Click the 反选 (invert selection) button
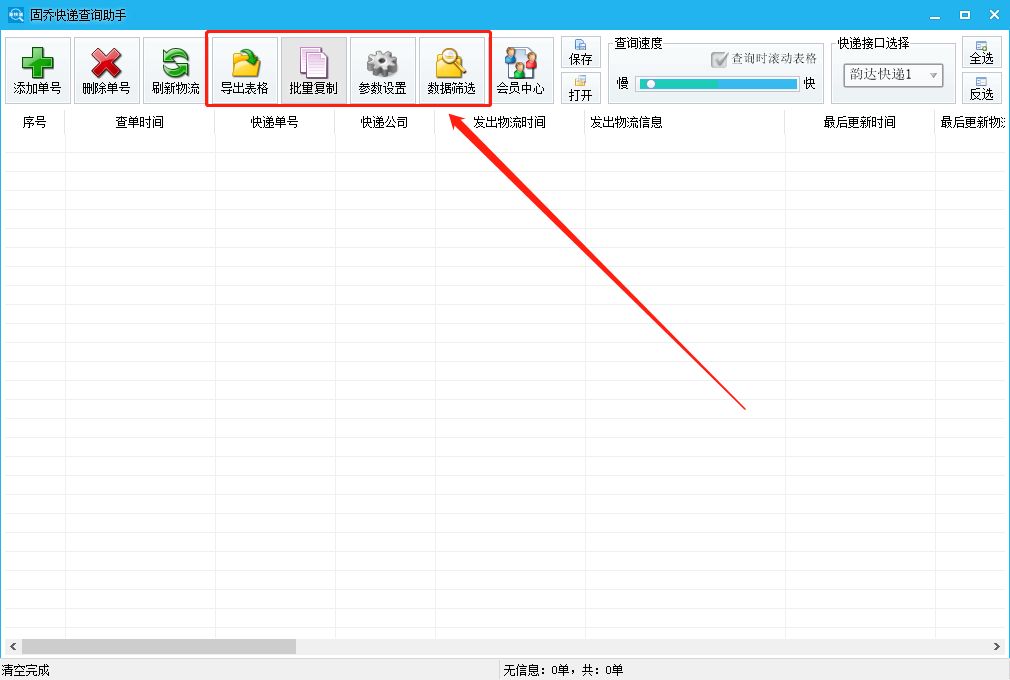 coord(981,90)
